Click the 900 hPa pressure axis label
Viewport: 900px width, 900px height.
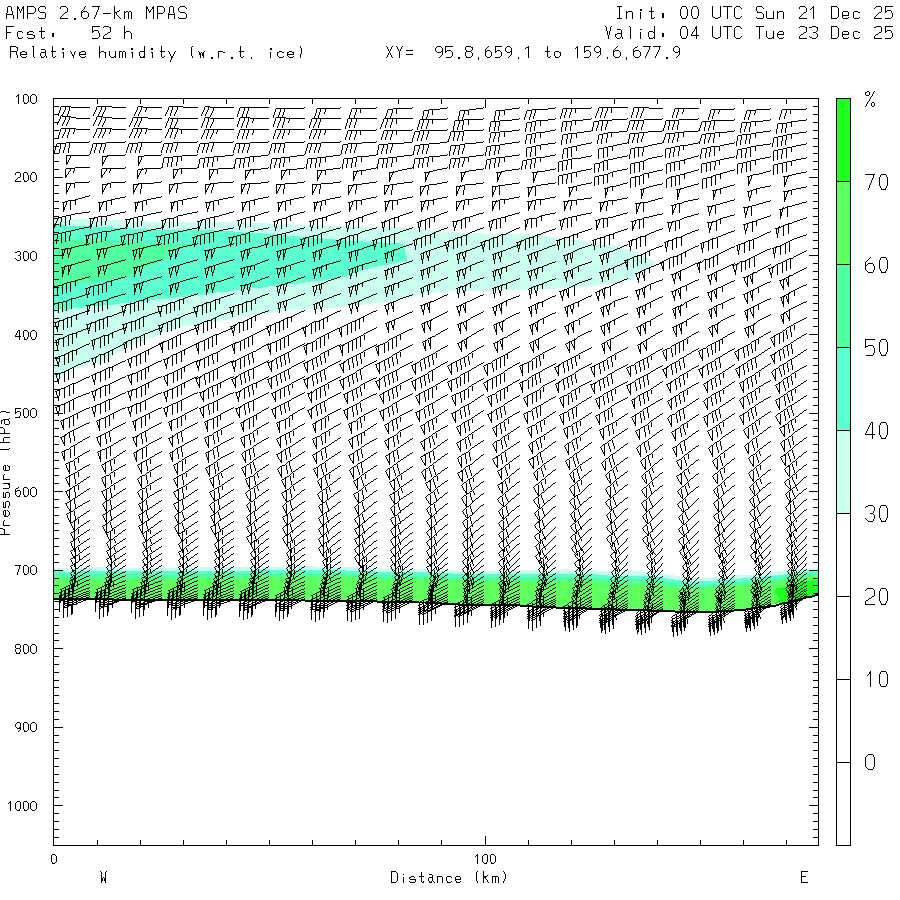(x=26, y=727)
